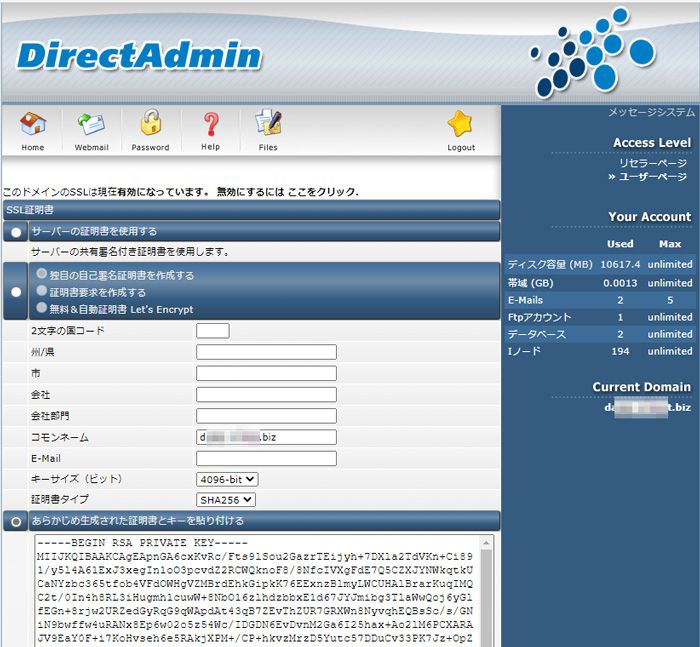Open the key size 4096-bit dropdown

click(x=227, y=480)
